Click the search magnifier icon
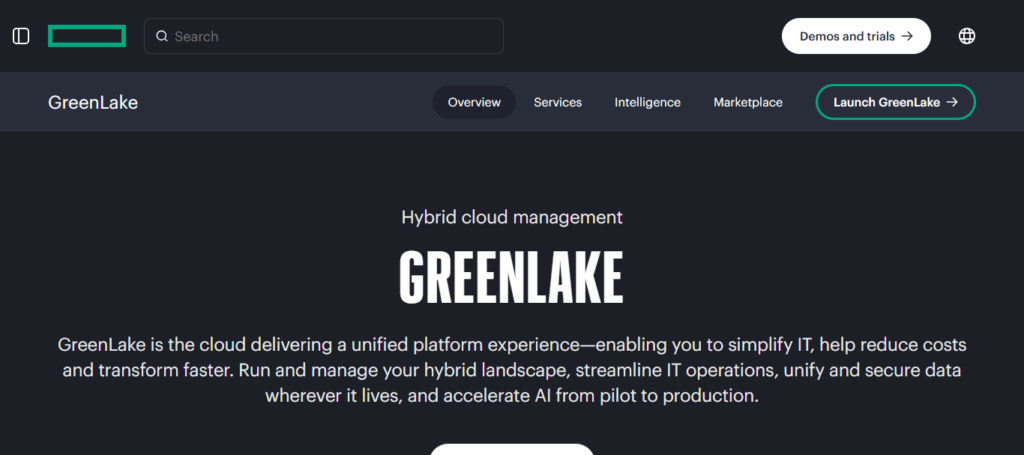Screen dimensions: 1024x455 click(x=161, y=36)
